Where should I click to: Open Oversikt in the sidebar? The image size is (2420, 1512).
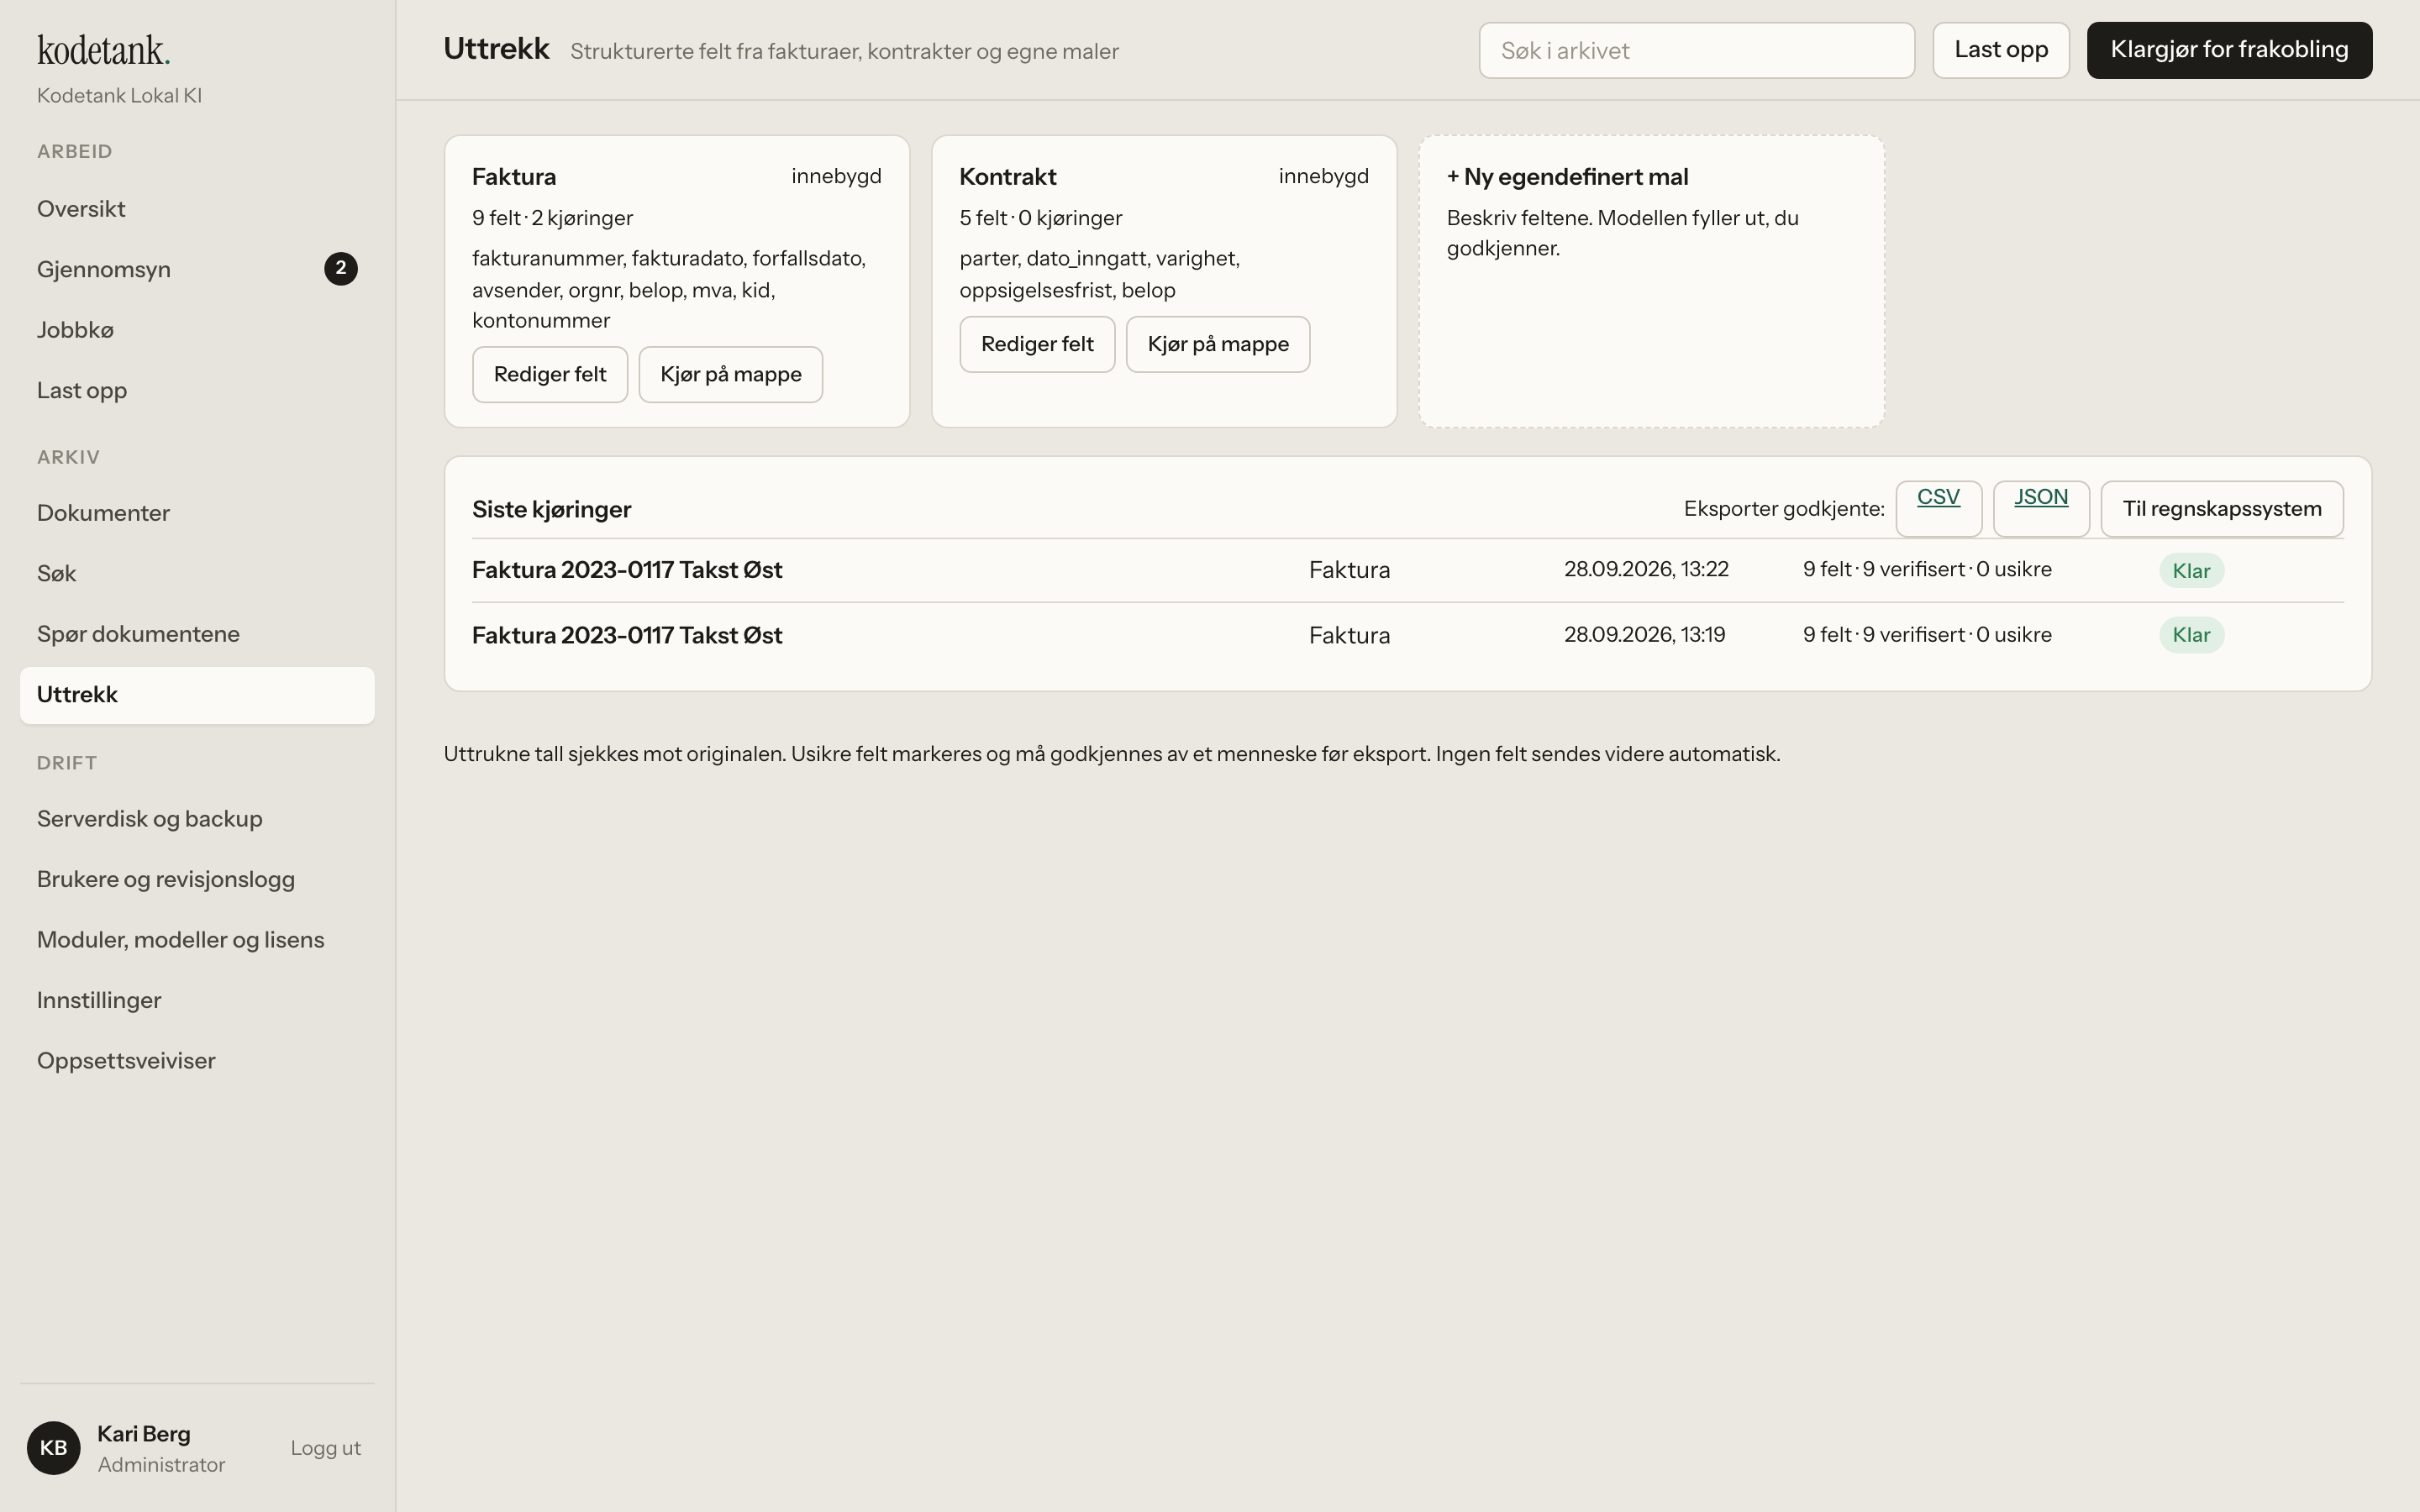coord(197,209)
